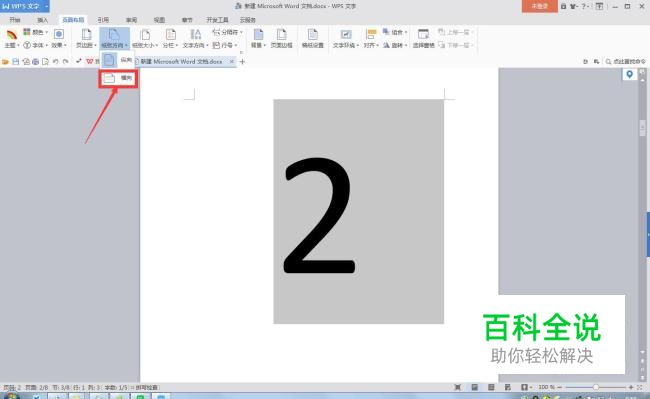
Task: Switch to the Developer Tools (开发工具) tab
Action: point(217,20)
